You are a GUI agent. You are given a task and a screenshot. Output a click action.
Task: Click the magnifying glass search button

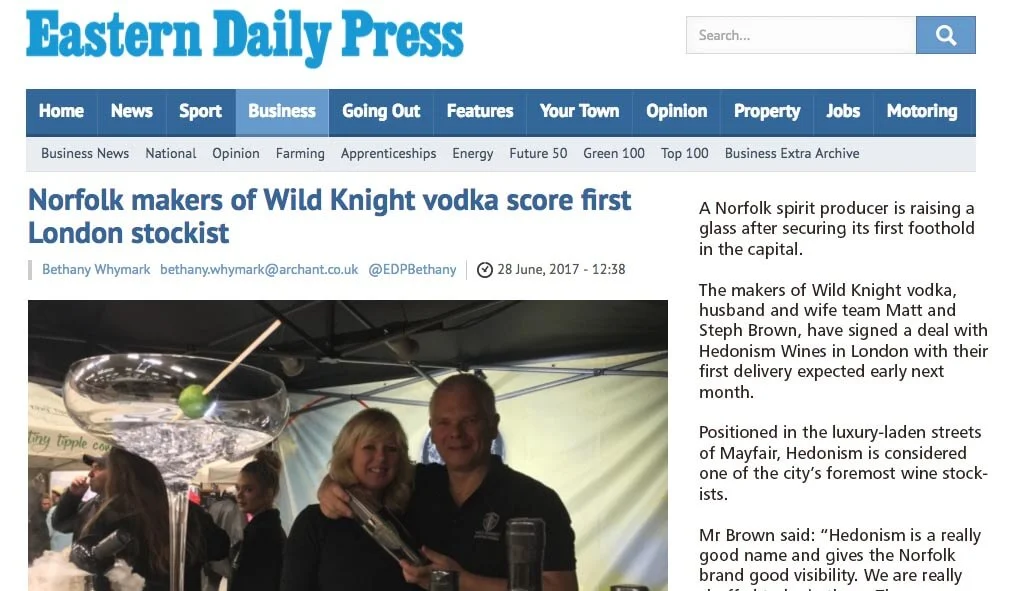(945, 35)
